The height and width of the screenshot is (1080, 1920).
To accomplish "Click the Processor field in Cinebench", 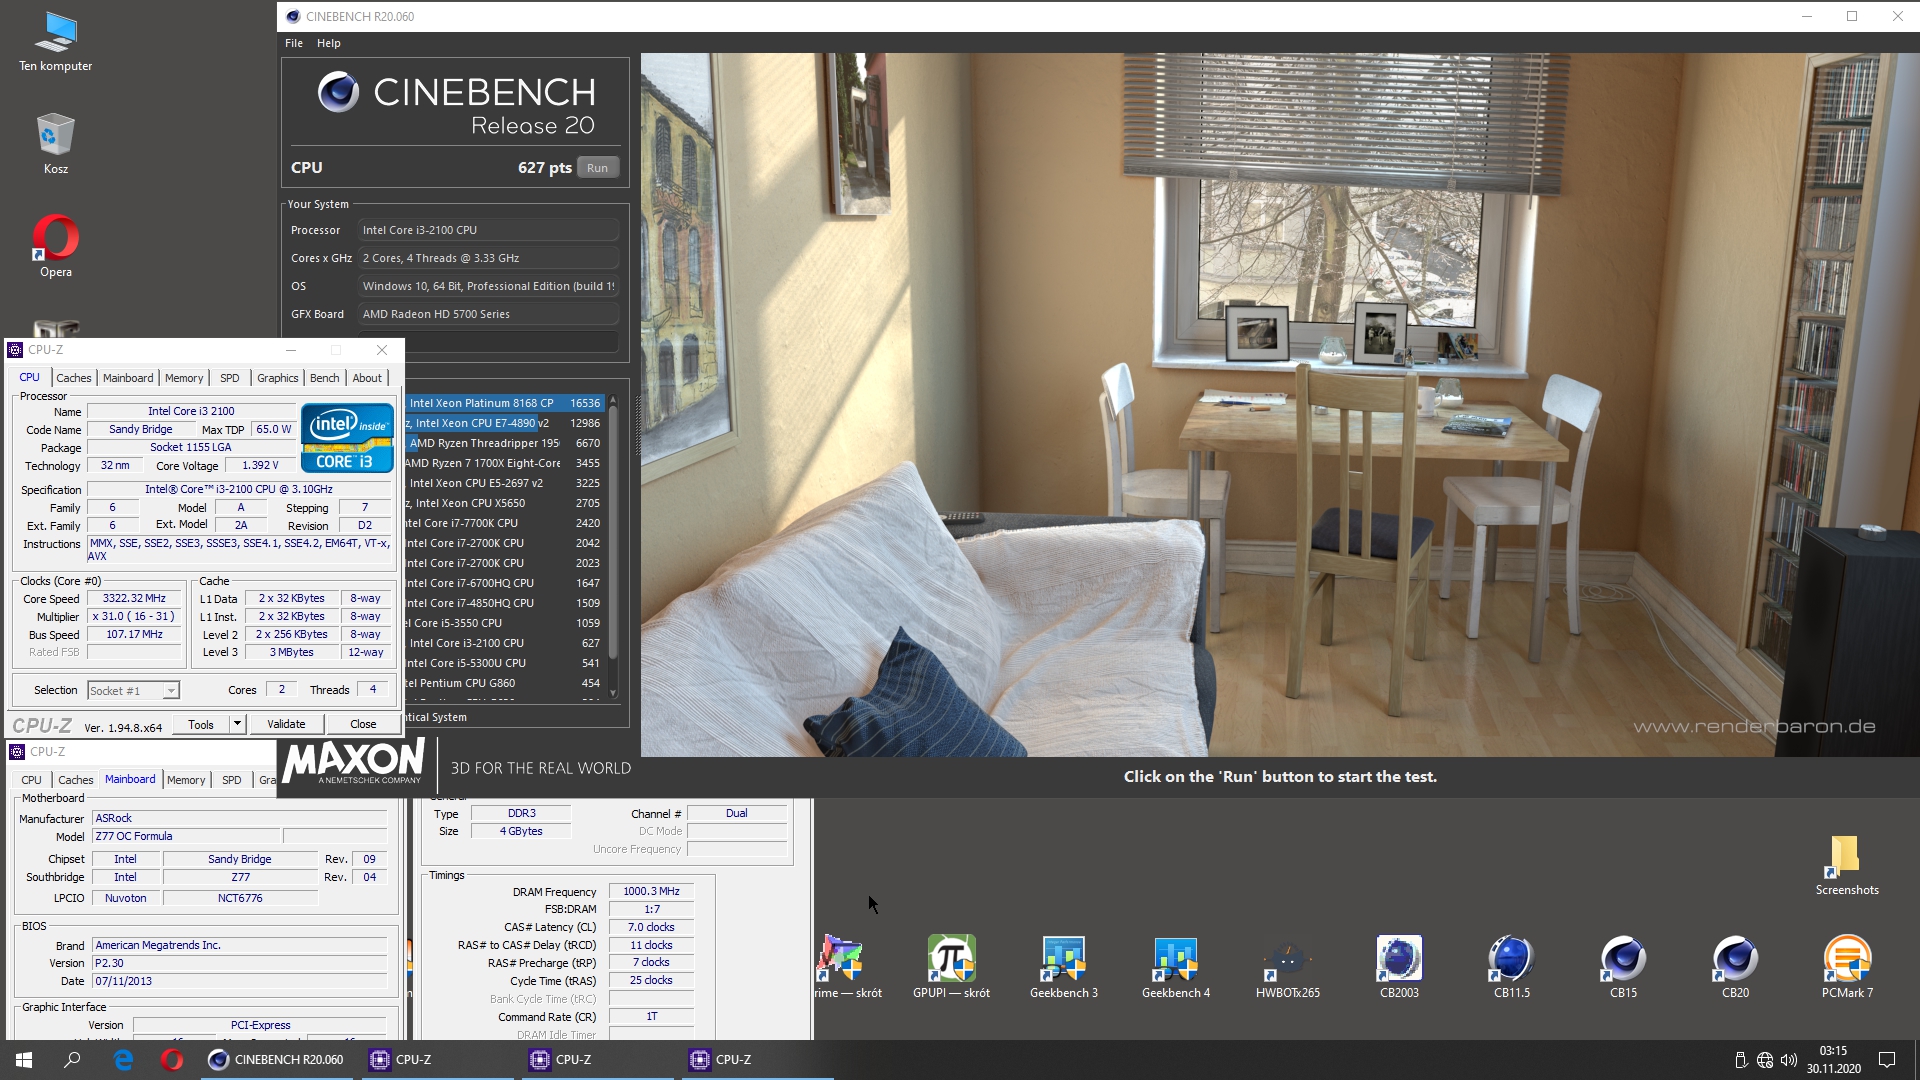I will coord(488,230).
